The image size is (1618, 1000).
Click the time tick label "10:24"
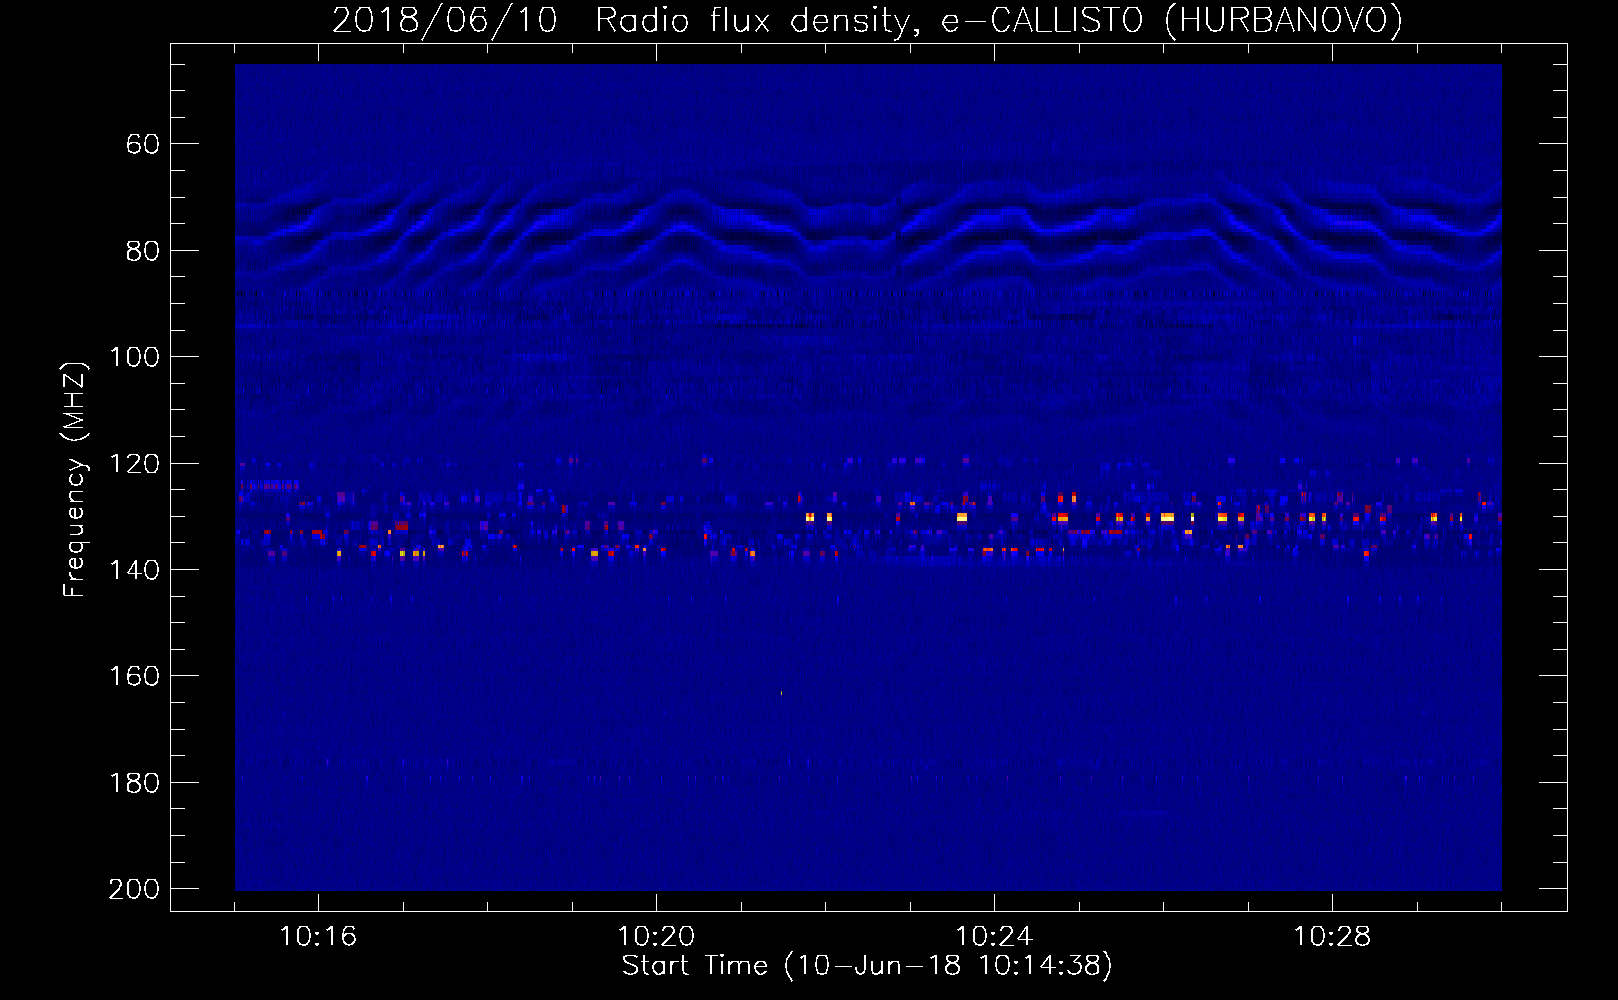tap(994, 936)
